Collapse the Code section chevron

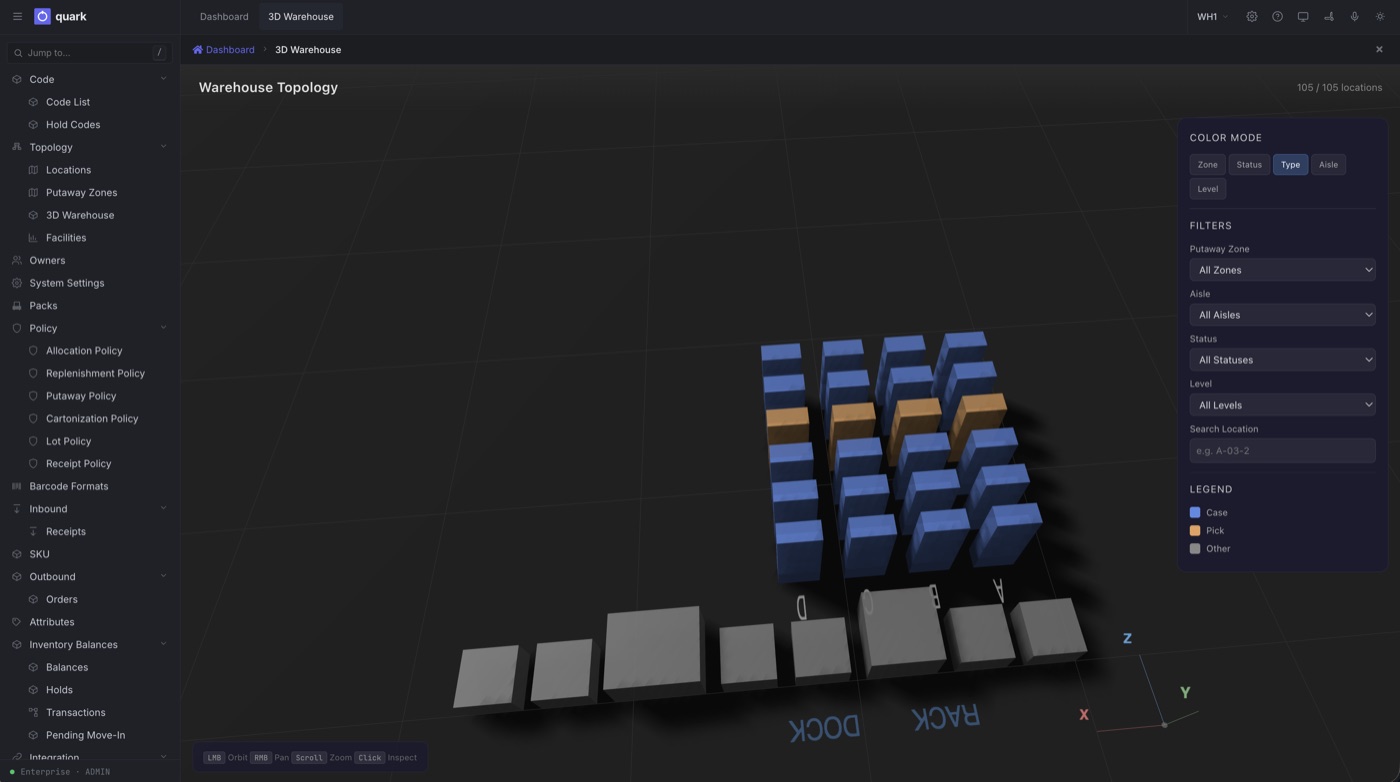[x=163, y=79]
